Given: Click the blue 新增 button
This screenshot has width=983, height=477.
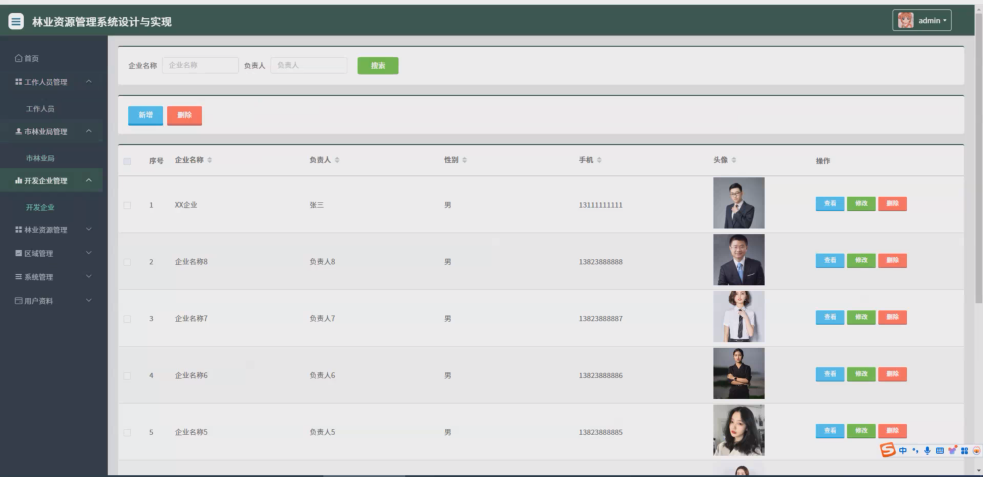Looking at the screenshot, I should (x=145, y=115).
